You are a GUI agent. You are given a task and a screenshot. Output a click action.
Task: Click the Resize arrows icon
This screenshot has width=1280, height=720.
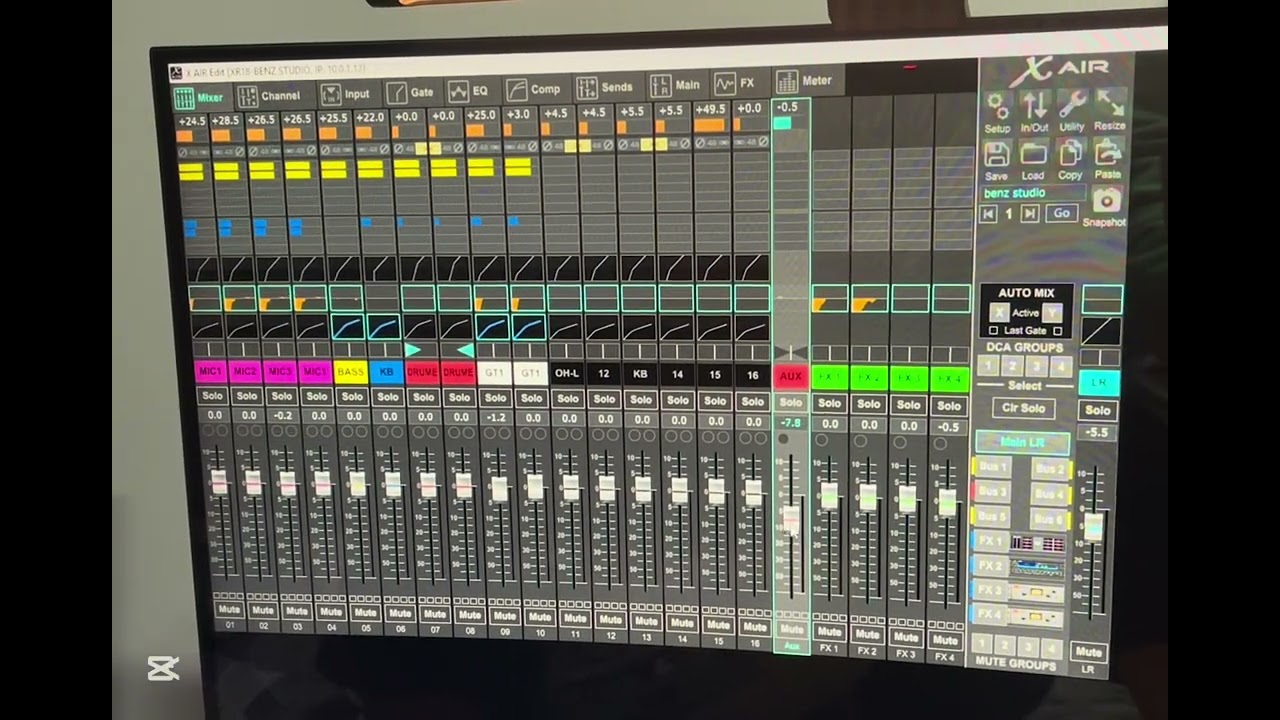pos(1109,103)
